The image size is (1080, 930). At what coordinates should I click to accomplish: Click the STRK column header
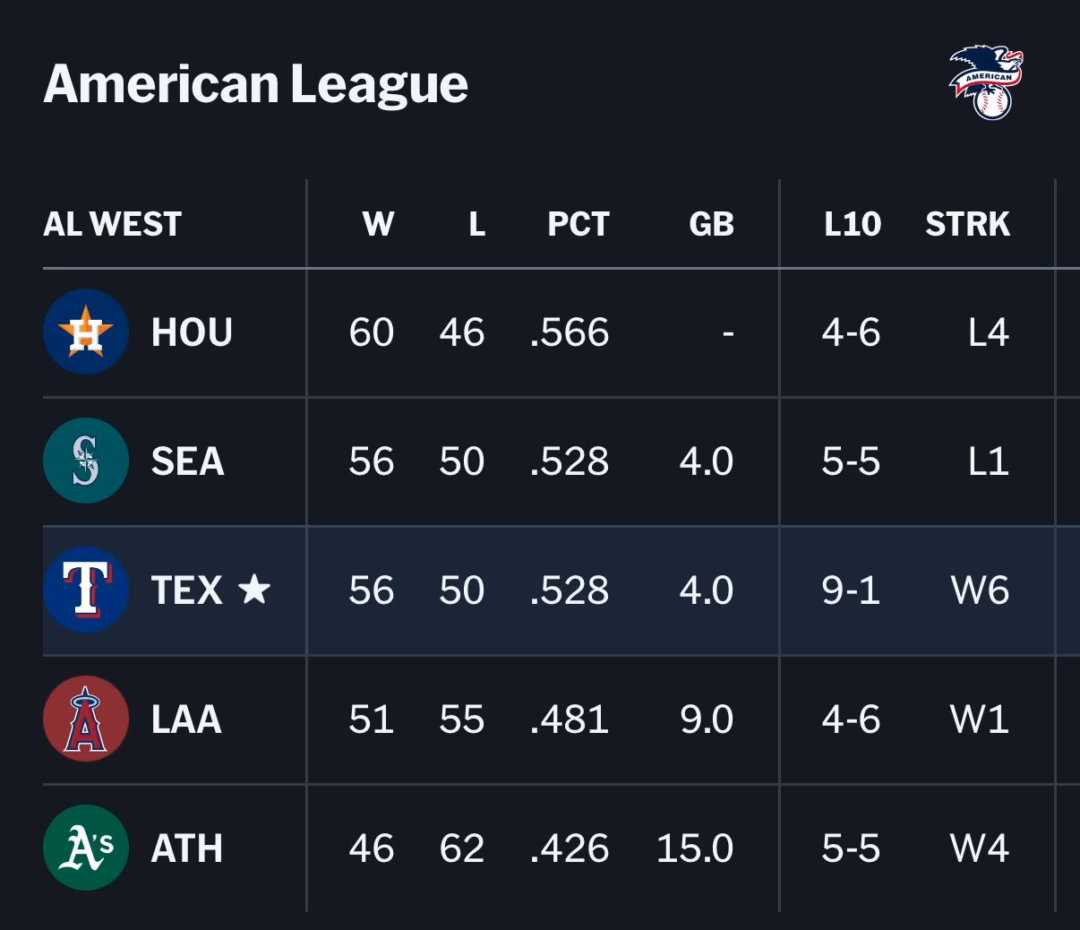click(967, 224)
